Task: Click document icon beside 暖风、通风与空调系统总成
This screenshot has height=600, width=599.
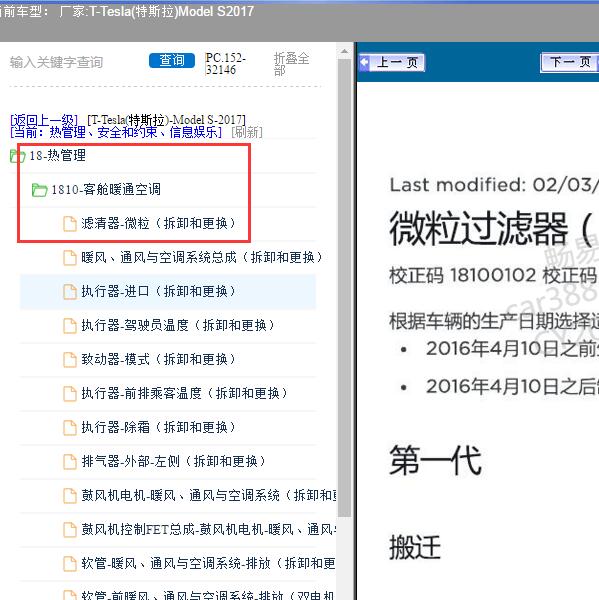Action: pos(70,258)
